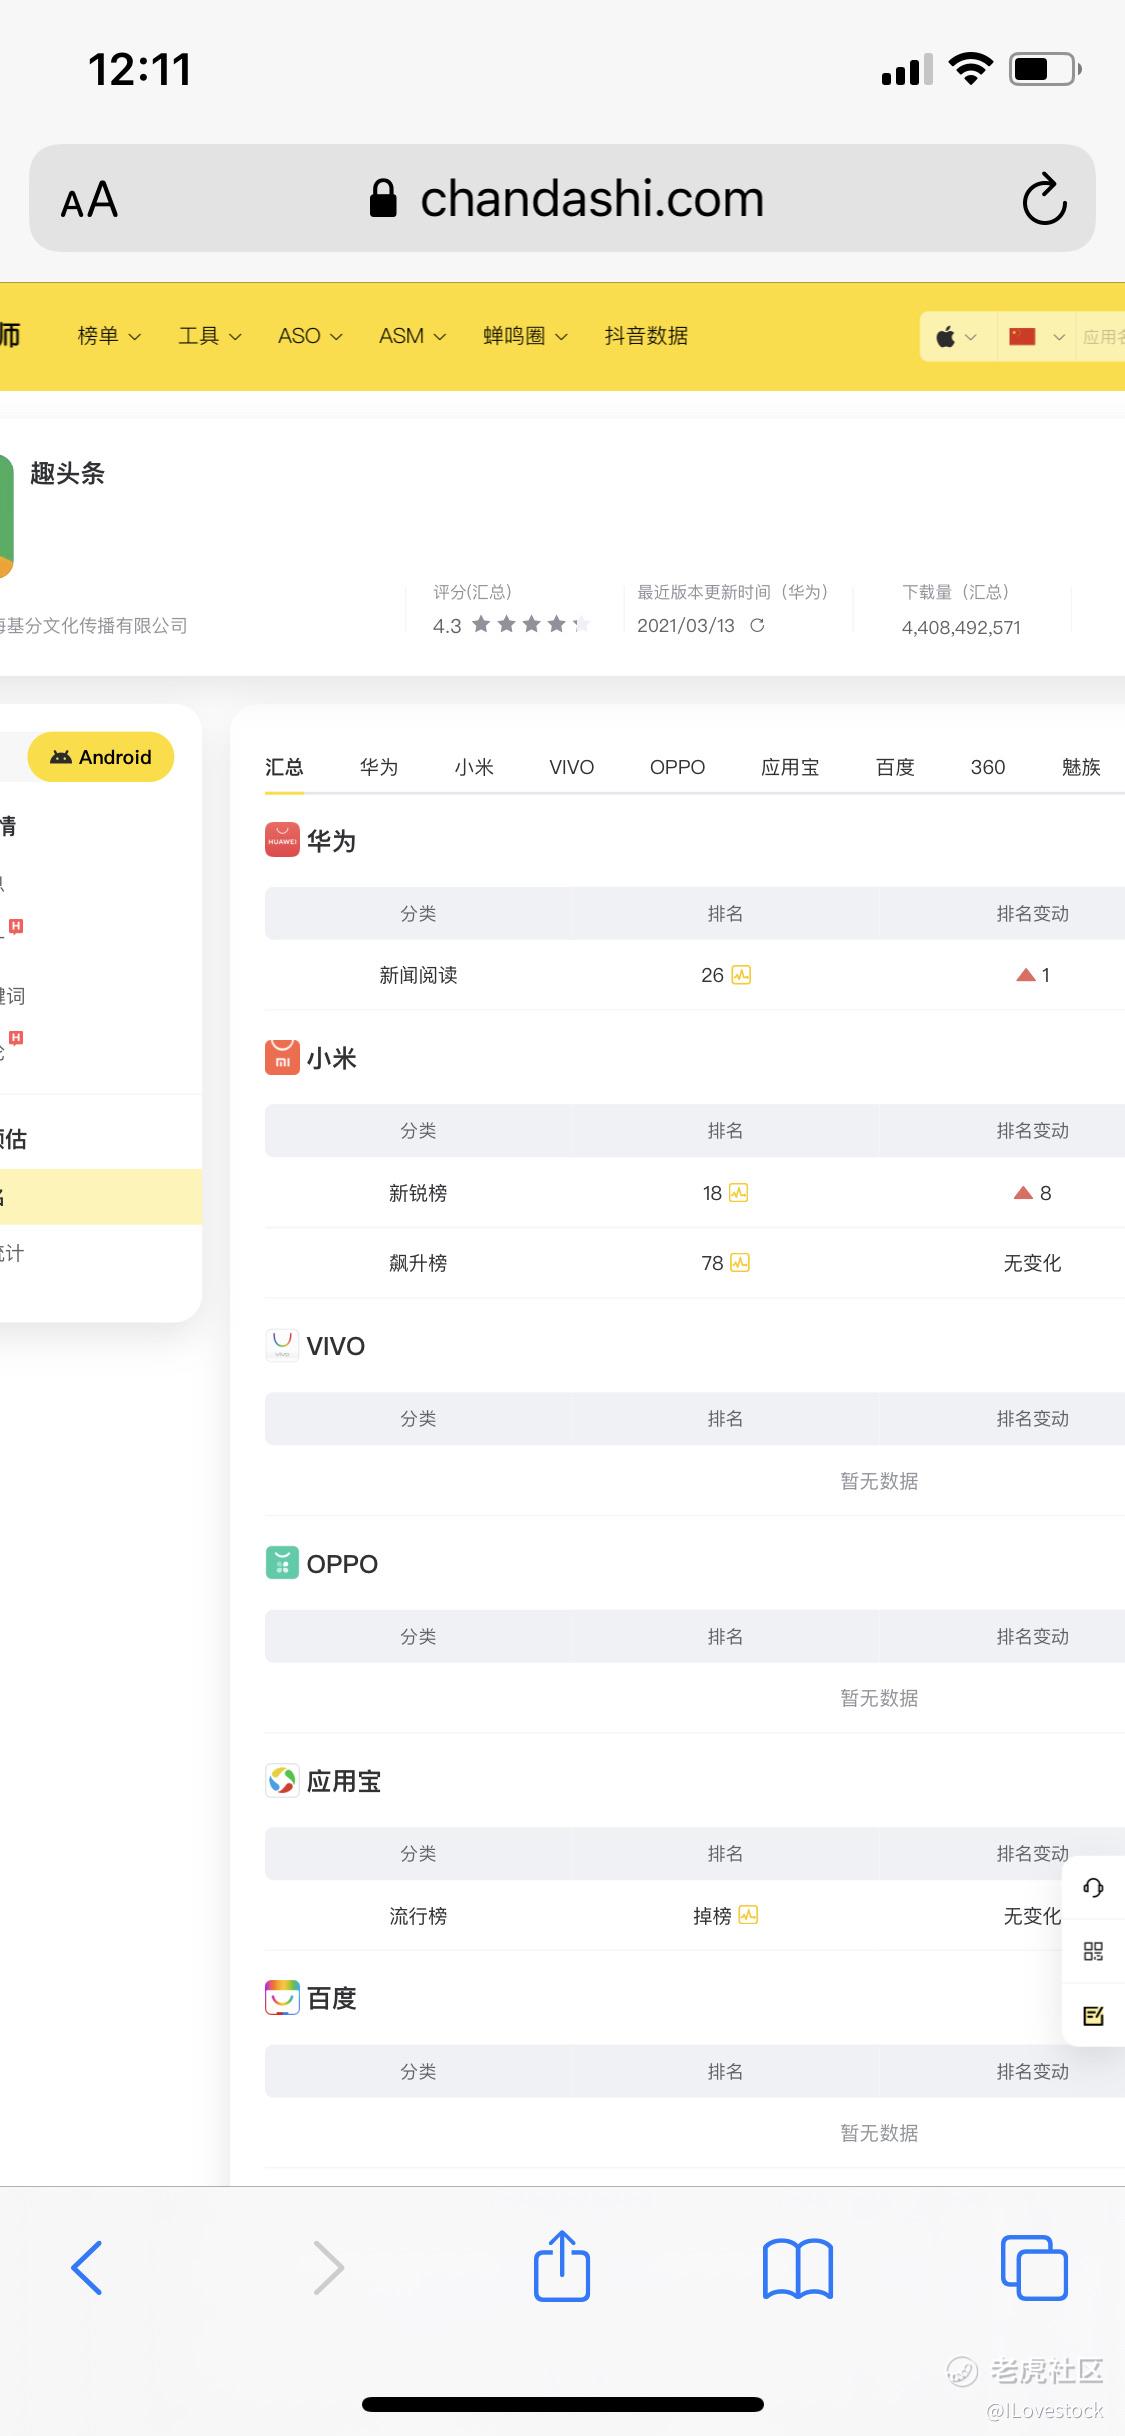Switch to the 应用宝 tab
1125x2436 pixels.
click(x=790, y=767)
